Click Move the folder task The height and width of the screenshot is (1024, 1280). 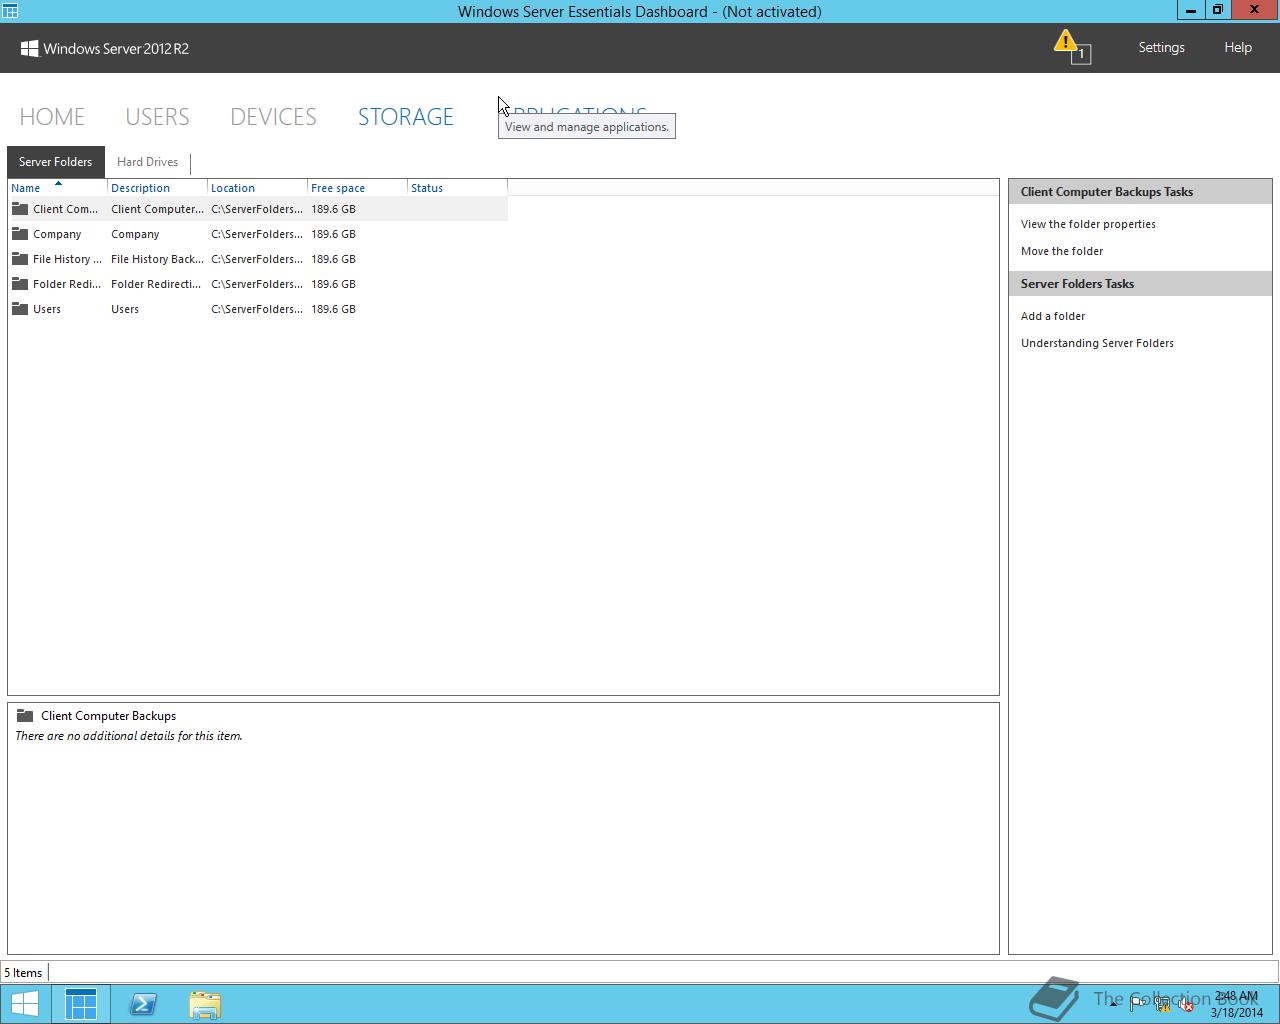1062,251
